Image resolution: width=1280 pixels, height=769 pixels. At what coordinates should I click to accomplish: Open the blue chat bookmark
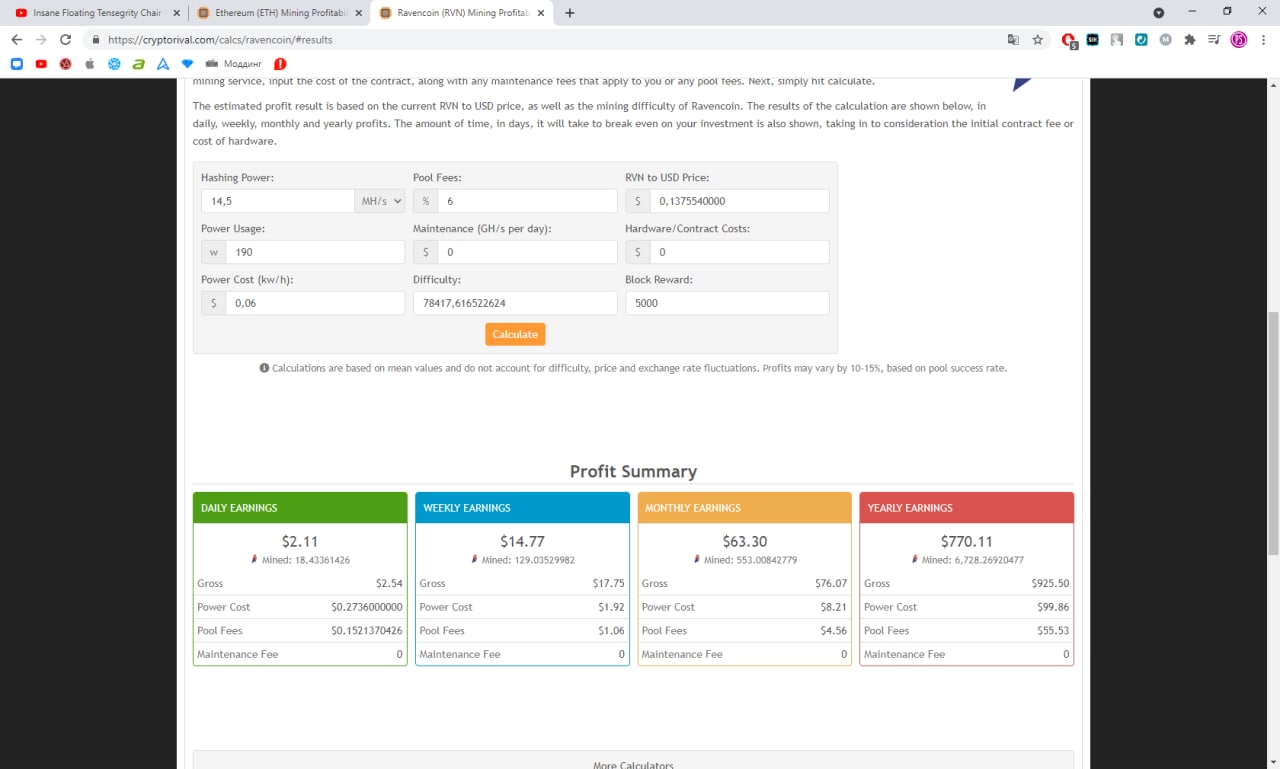pos(16,64)
